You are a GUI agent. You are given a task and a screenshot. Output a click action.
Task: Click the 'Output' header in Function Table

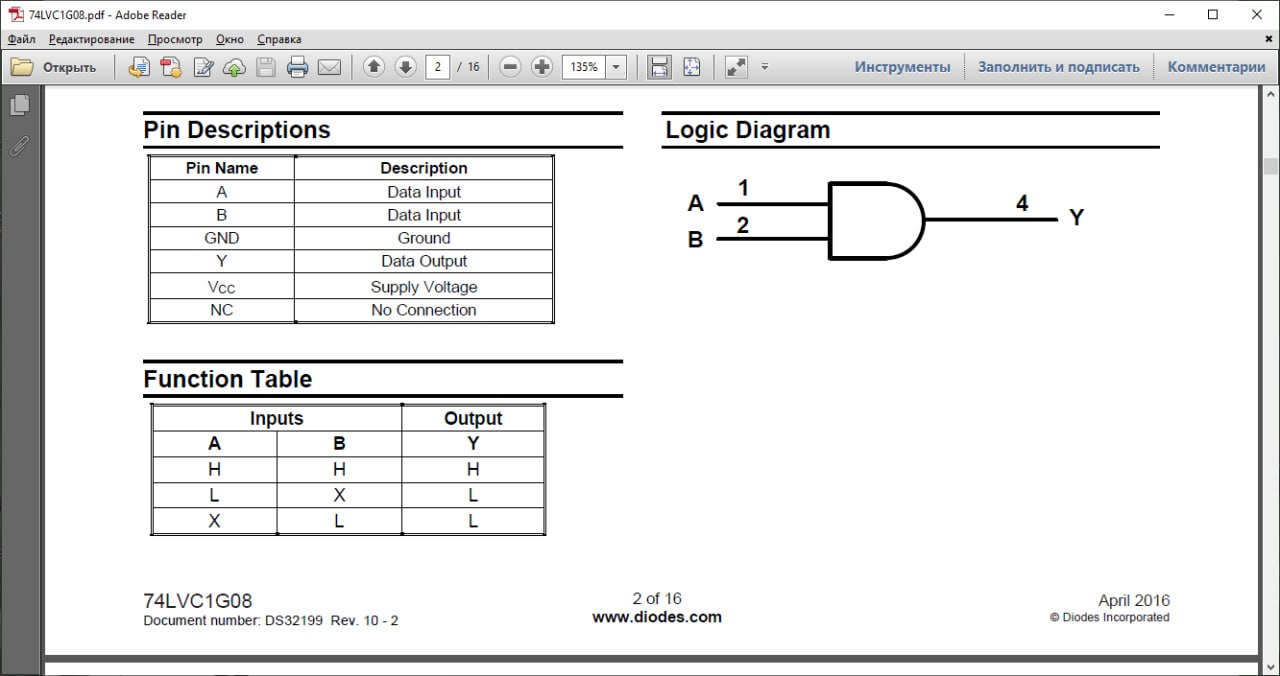click(x=473, y=419)
